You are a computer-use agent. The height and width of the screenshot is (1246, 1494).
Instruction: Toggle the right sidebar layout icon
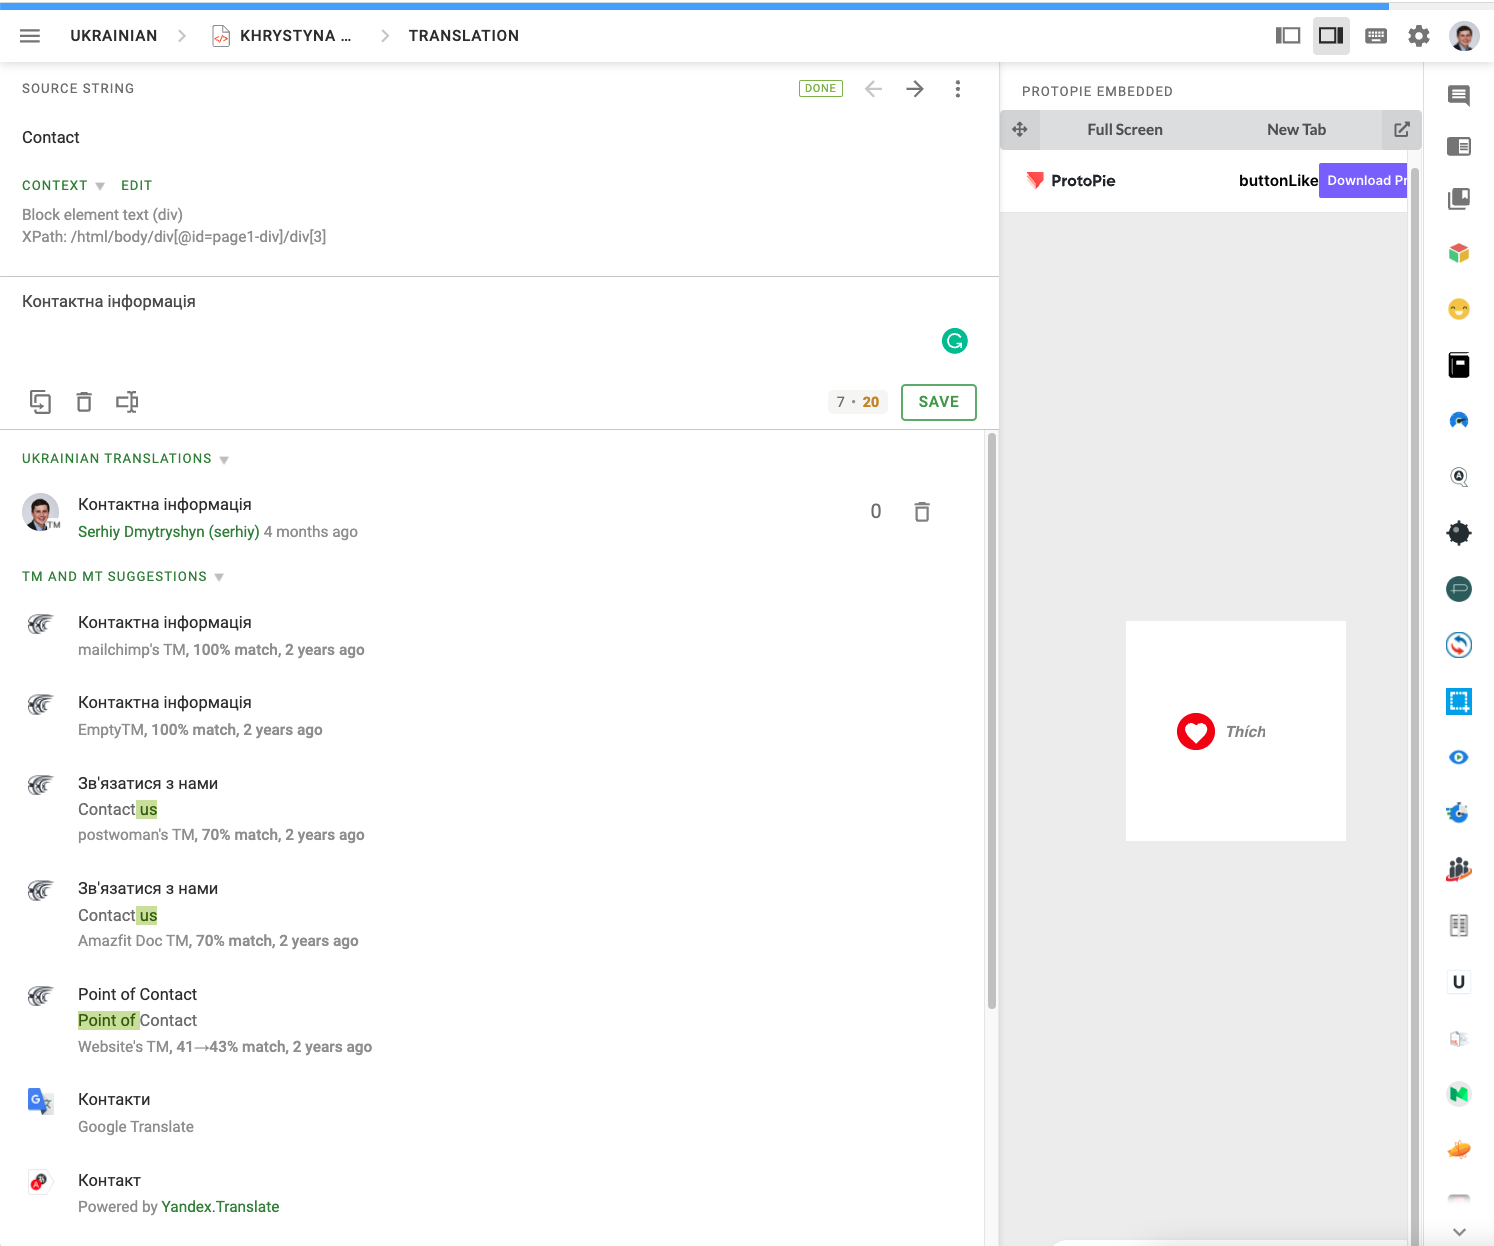click(1331, 36)
